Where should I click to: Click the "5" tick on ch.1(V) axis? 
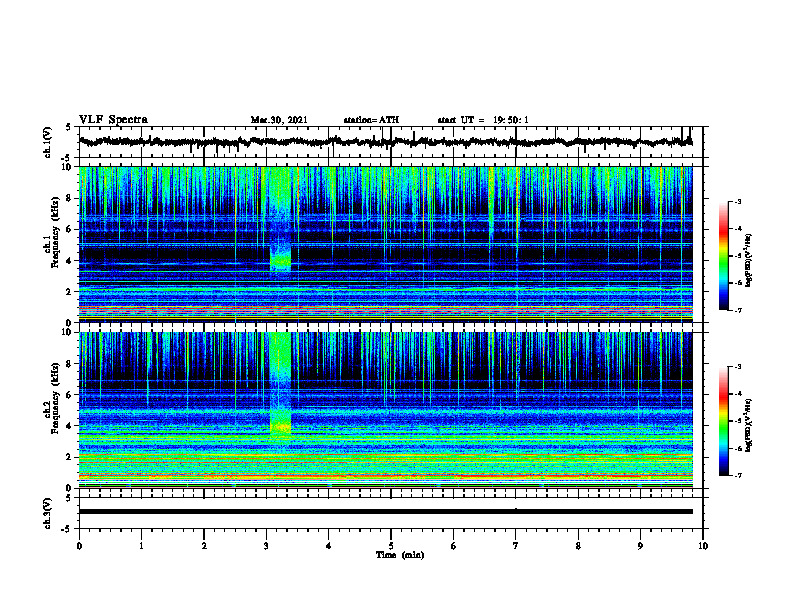[69, 127]
